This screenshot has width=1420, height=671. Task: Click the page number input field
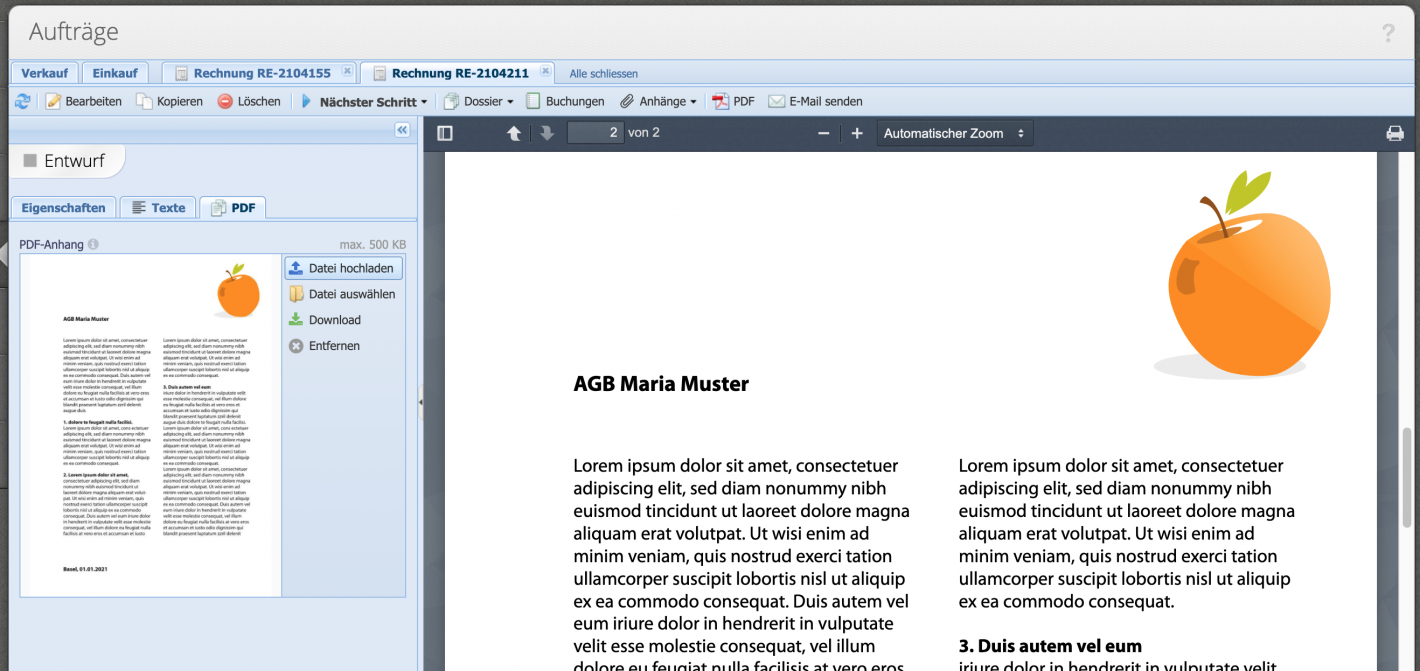pyautogui.click(x=595, y=132)
